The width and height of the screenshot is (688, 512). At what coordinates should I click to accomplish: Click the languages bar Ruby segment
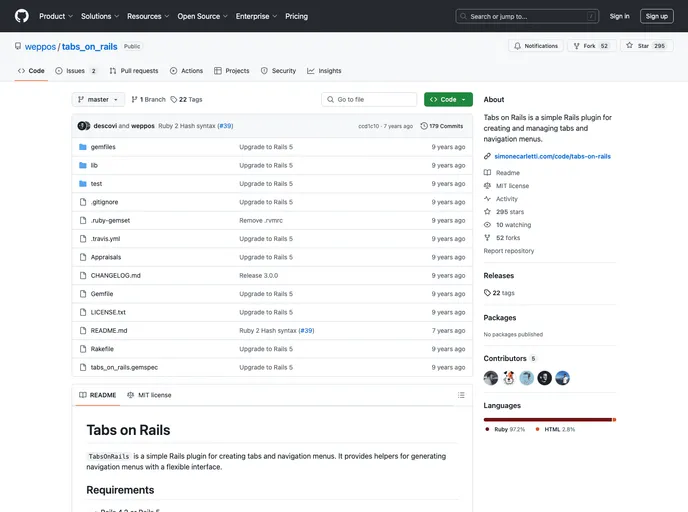tap(548, 420)
